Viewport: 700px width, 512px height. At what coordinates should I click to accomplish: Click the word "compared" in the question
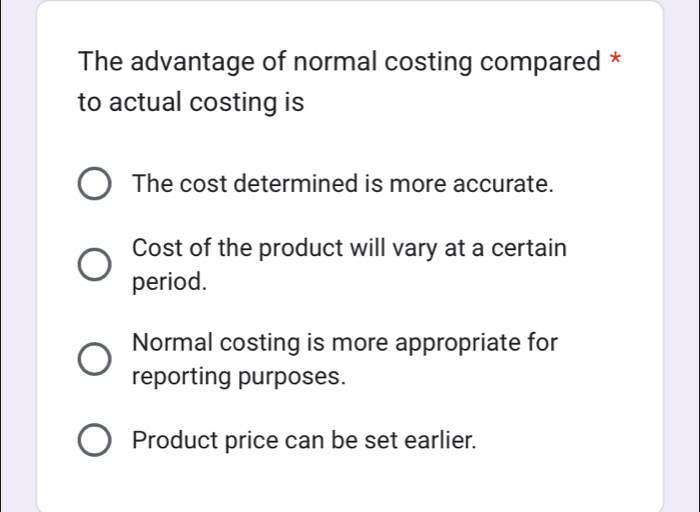pyautogui.click(x=539, y=62)
